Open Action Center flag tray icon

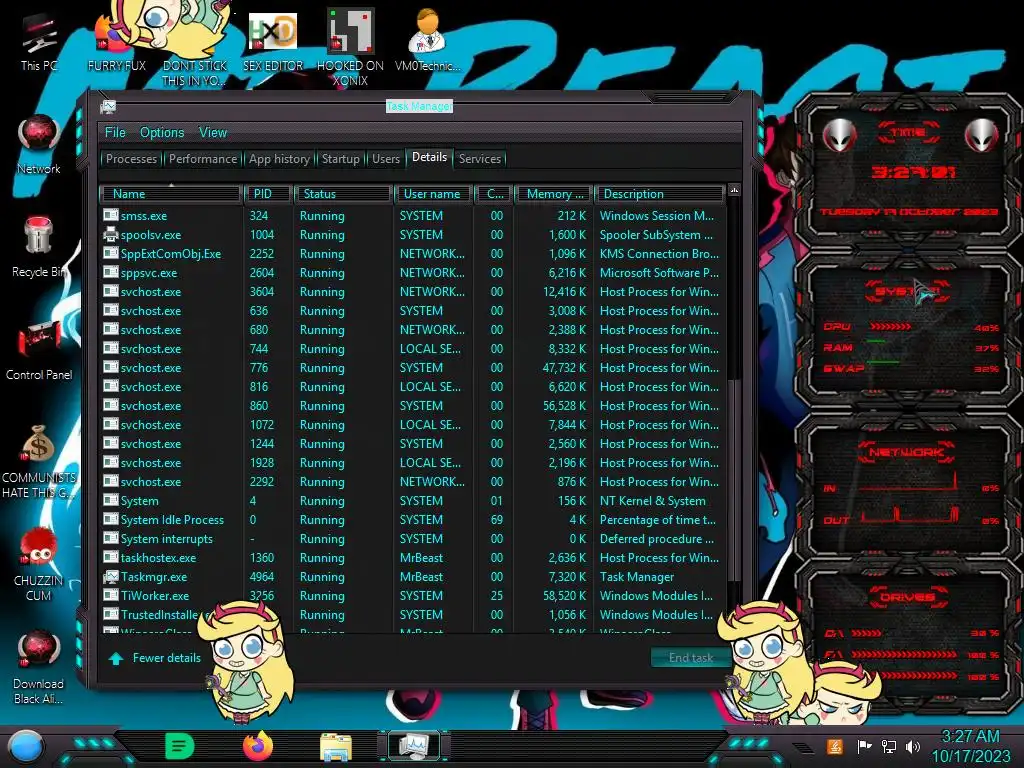[865, 746]
